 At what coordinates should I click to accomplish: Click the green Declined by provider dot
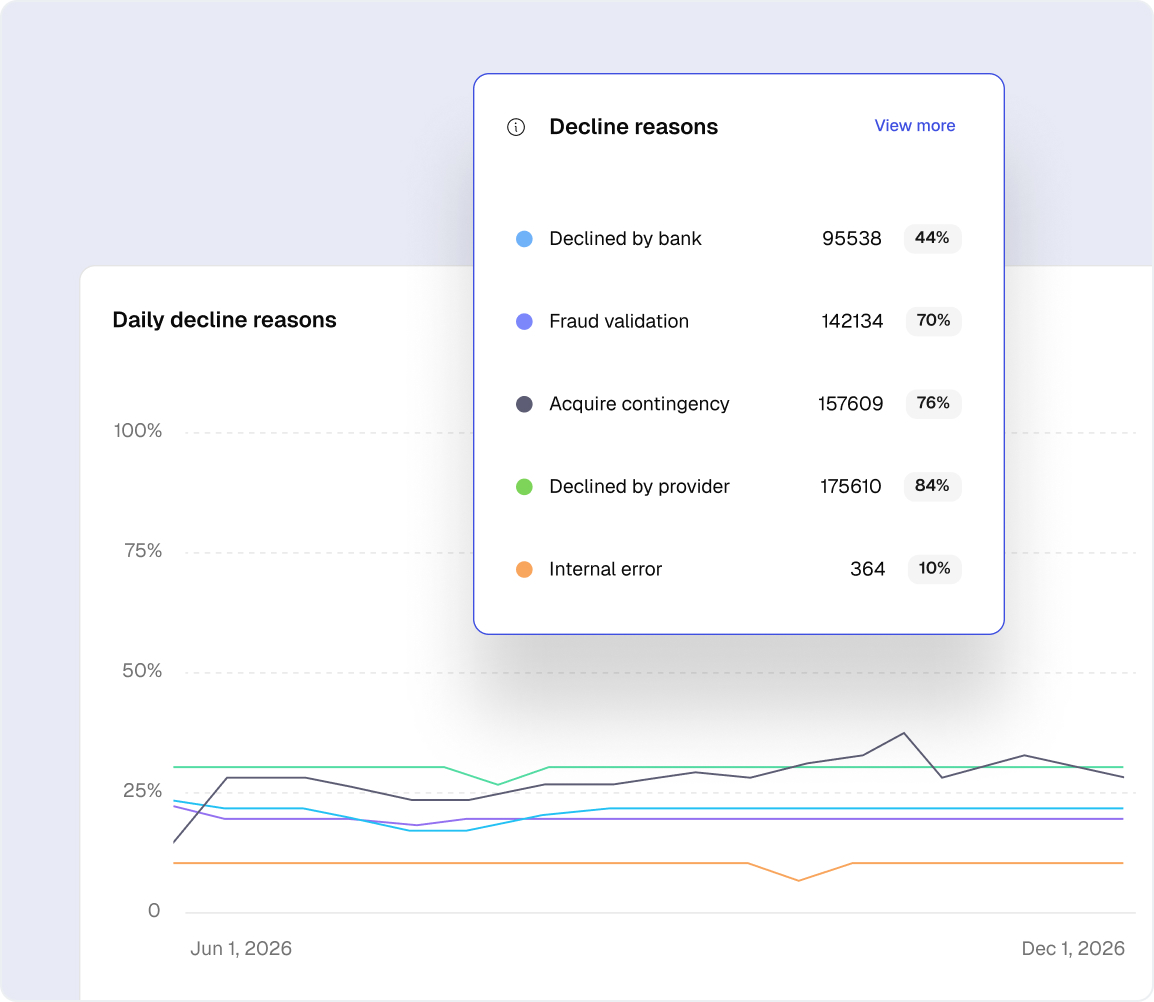(524, 487)
